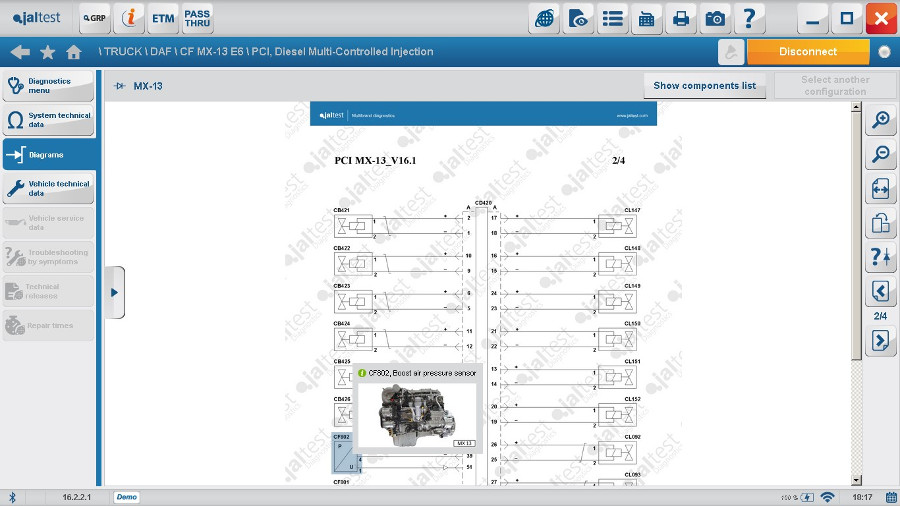Take a screenshot with camera icon
The width and height of the screenshot is (900, 506).
click(715, 18)
